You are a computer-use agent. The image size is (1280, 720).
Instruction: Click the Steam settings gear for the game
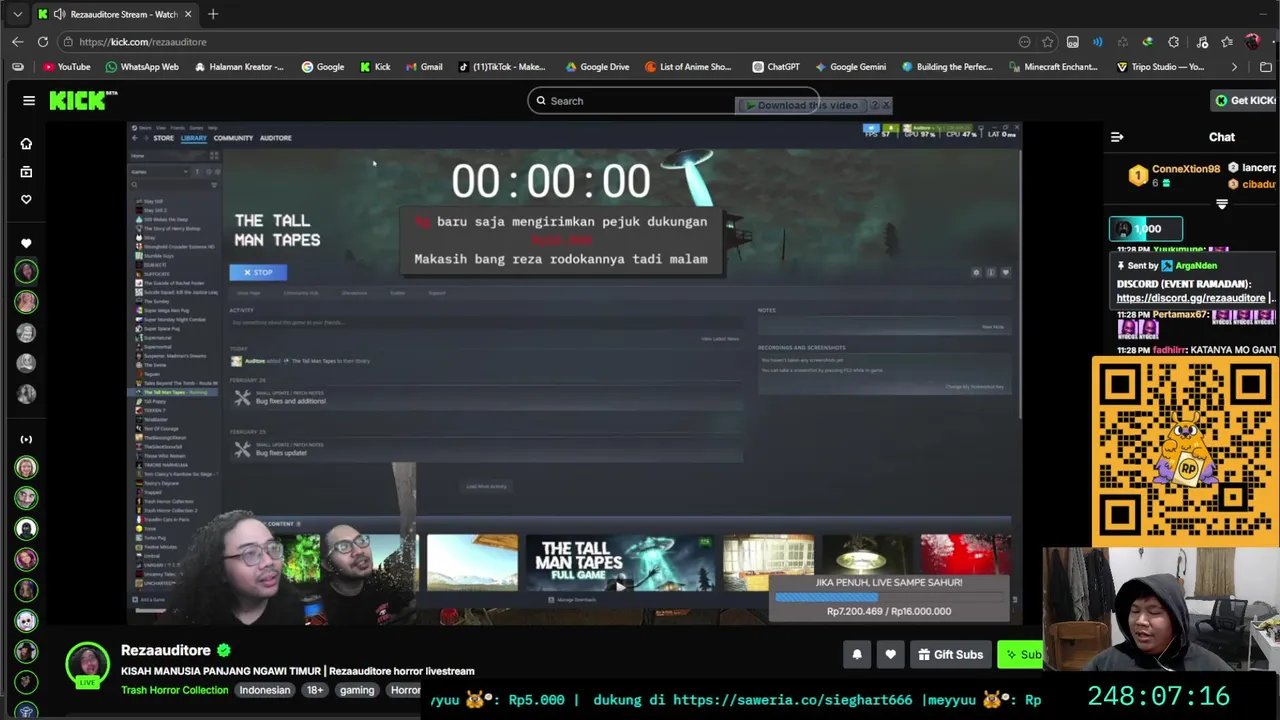[976, 272]
